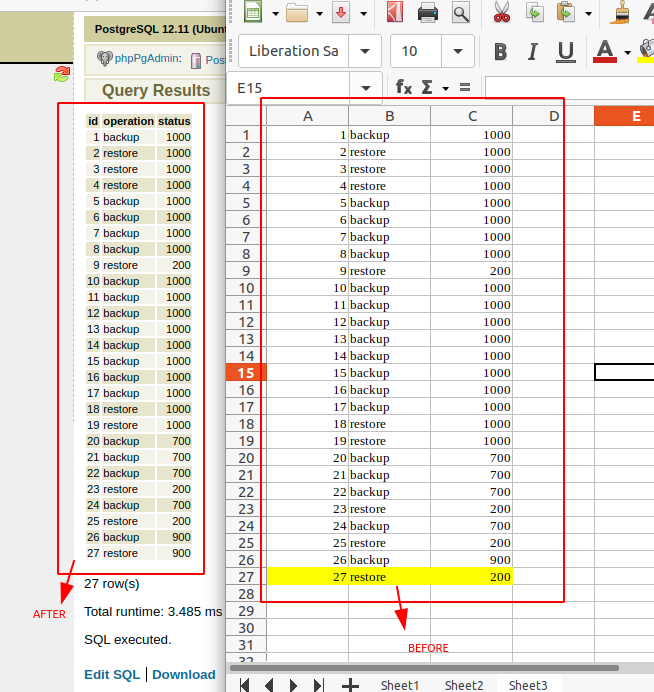This screenshot has height=692, width=654.
Task: Click the 'id' column header in Query Results
Action: pyautogui.click(x=93, y=121)
